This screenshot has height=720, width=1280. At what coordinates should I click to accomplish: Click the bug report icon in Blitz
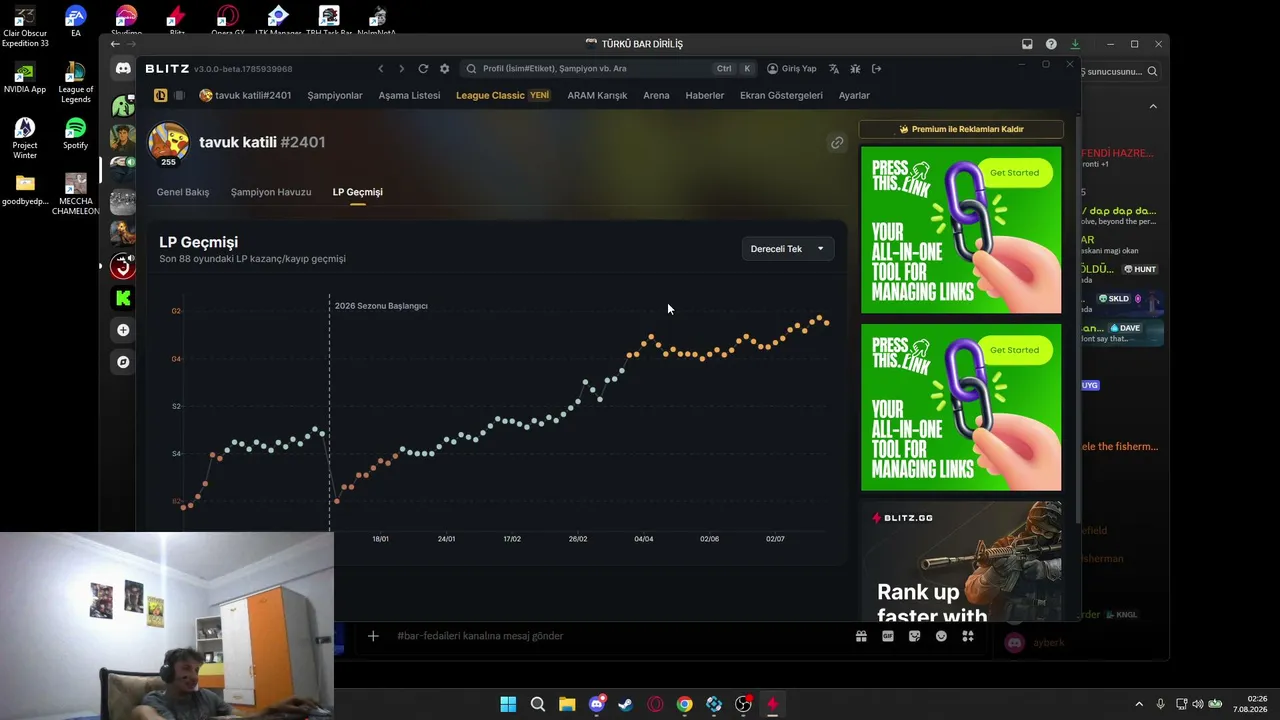coord(855,69)
